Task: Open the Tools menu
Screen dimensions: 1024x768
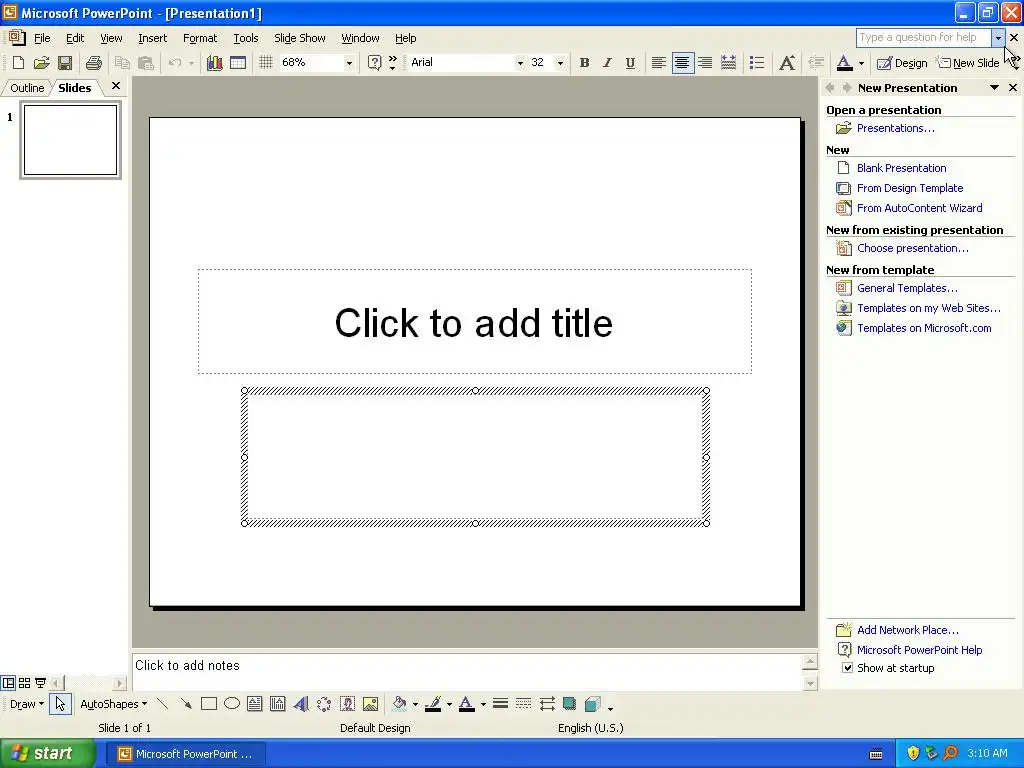Action: (246, 39)
